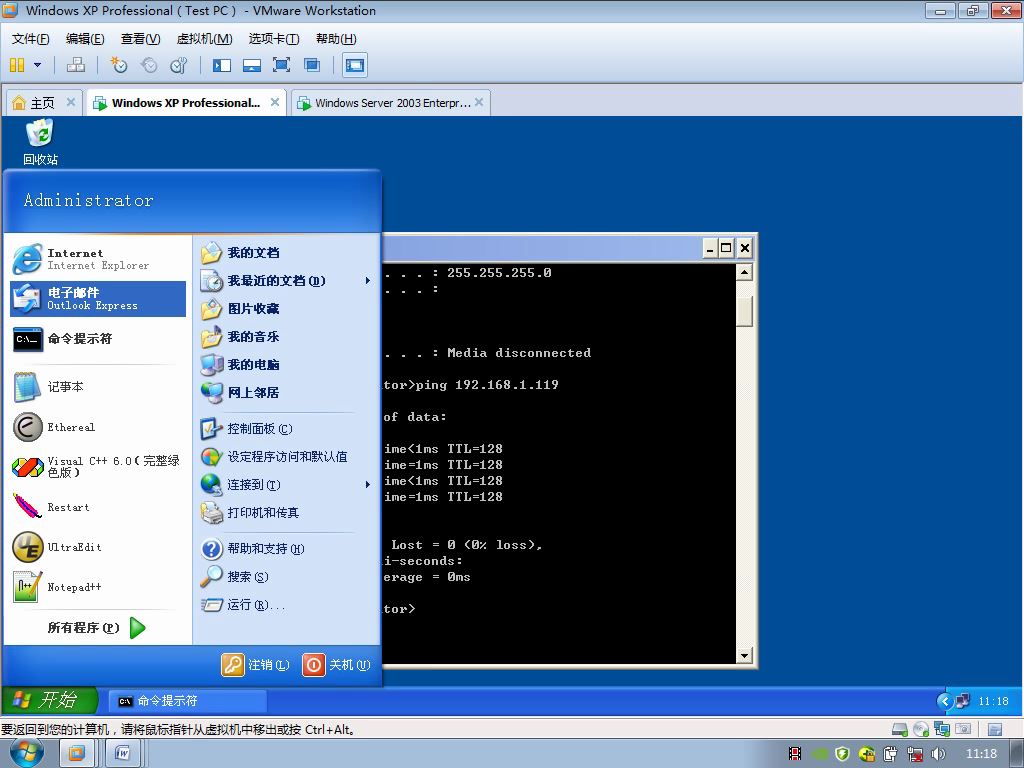Click the XP 开始 start button

point(50,700)
